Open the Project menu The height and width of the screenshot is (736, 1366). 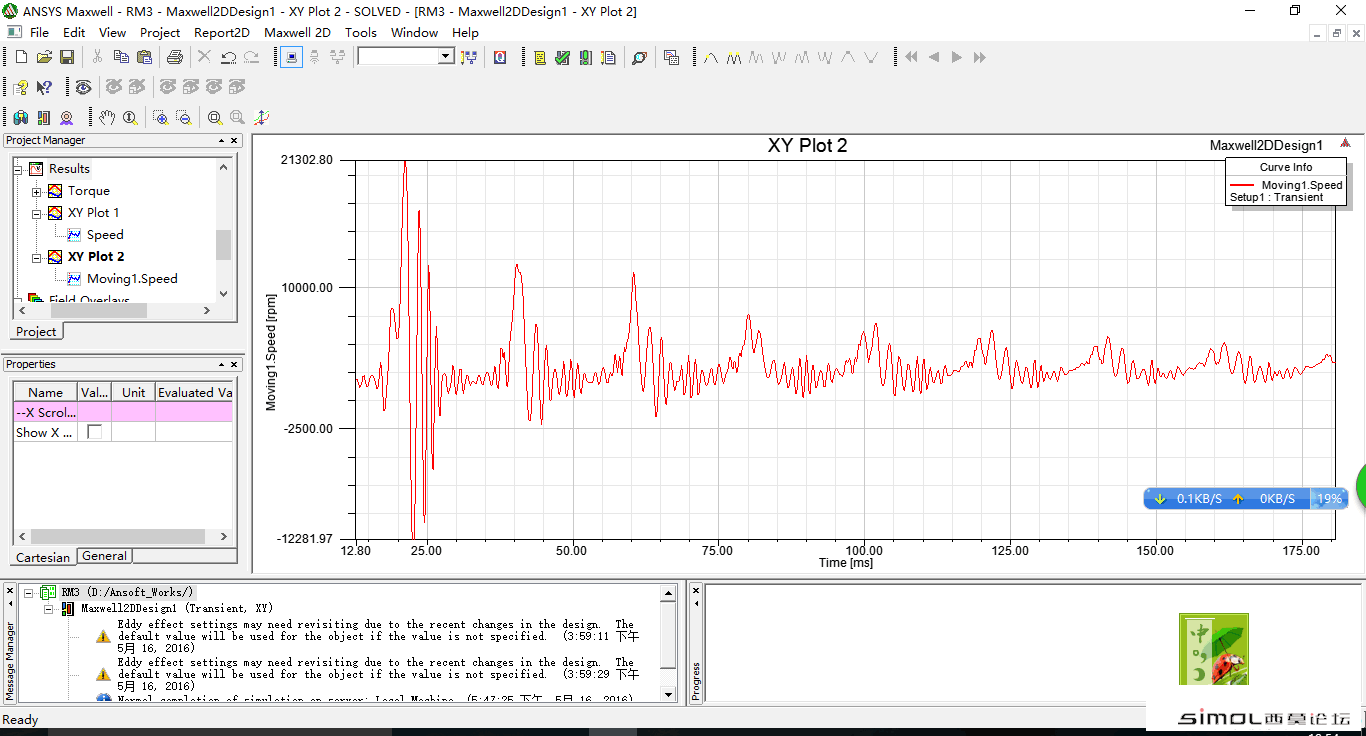point(160,32)
